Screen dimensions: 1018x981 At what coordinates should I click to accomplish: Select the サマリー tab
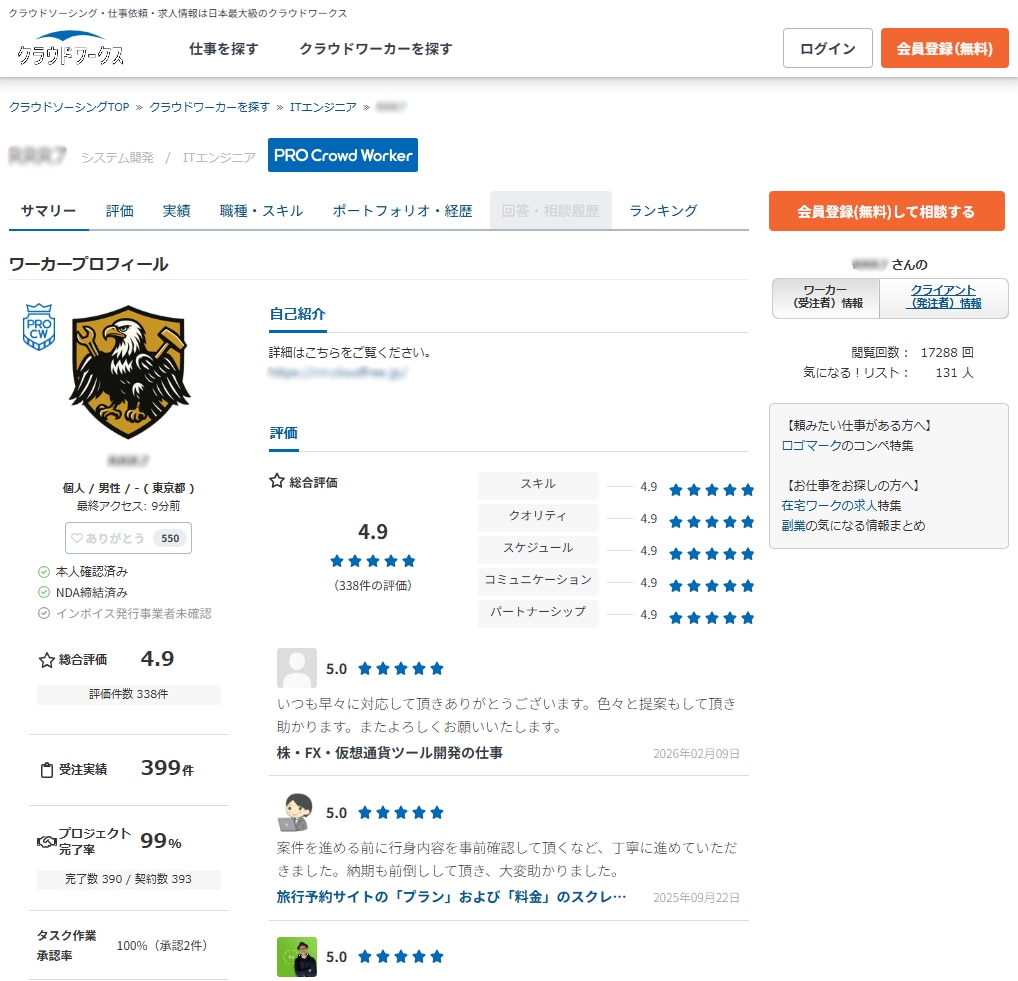(x=49, y=211)
